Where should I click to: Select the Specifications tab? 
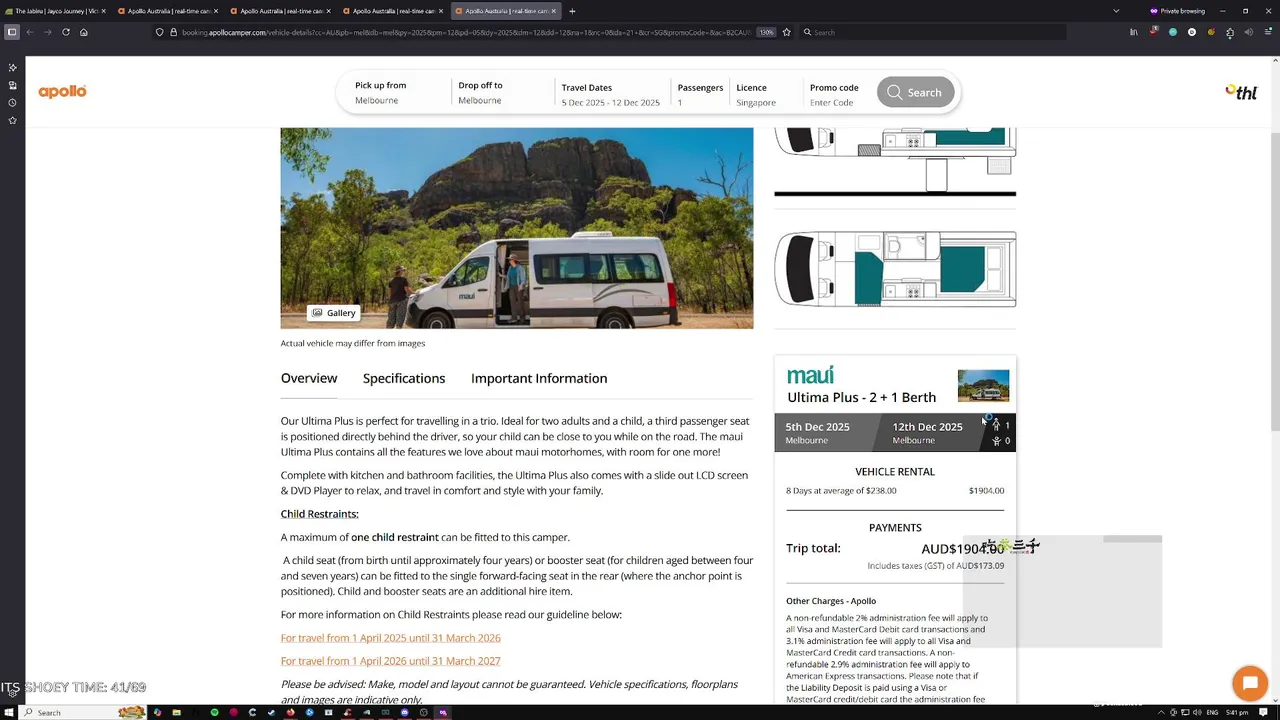404,378
